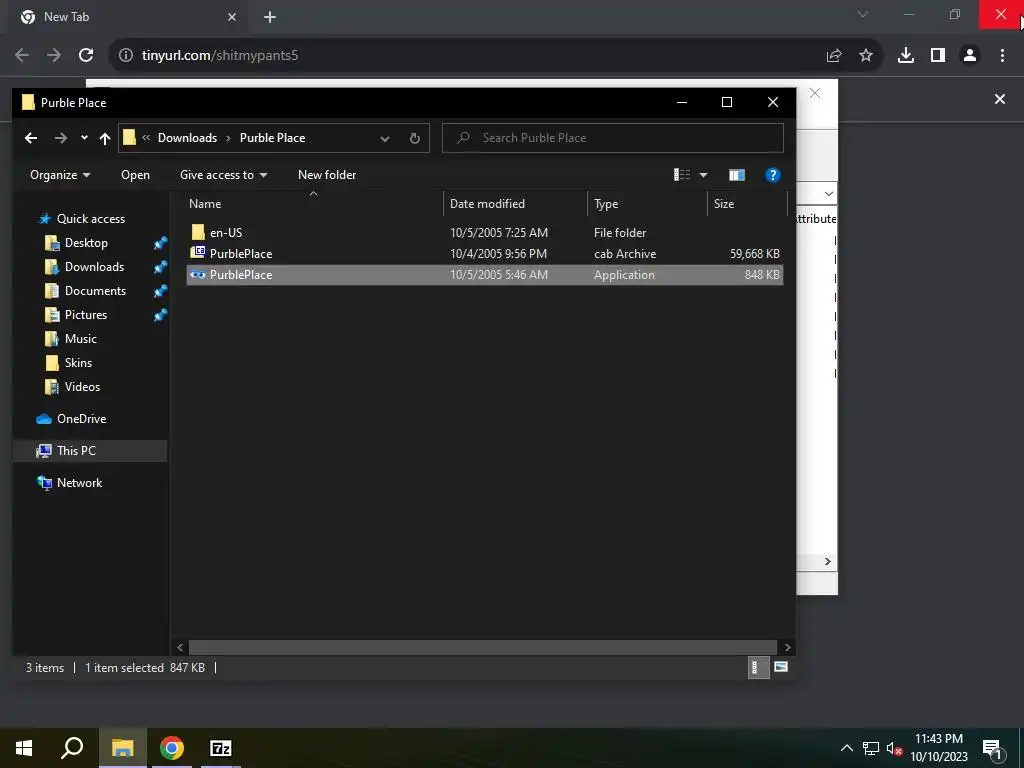The height and width of the screenshot is (768, 1024).
Task: Click Downloads in breadcrumb path
Action: tap(187, 138)
